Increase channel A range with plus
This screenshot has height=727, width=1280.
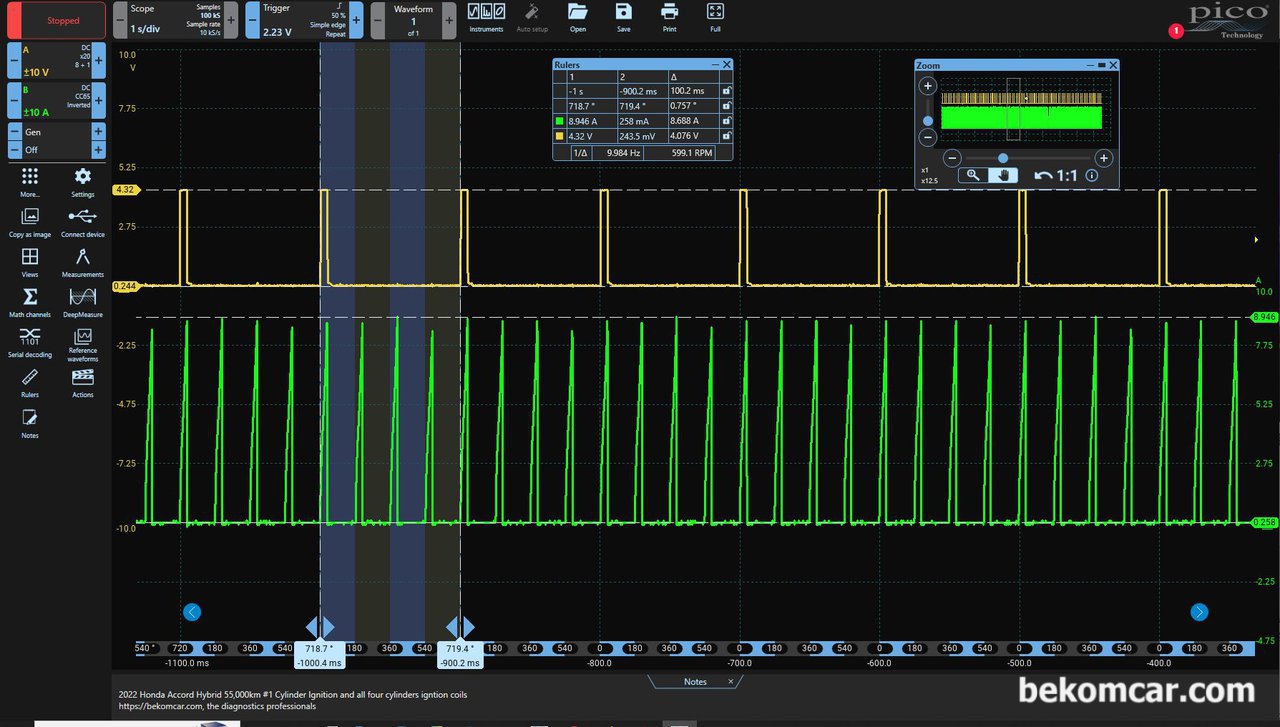(x=98, y=60)
